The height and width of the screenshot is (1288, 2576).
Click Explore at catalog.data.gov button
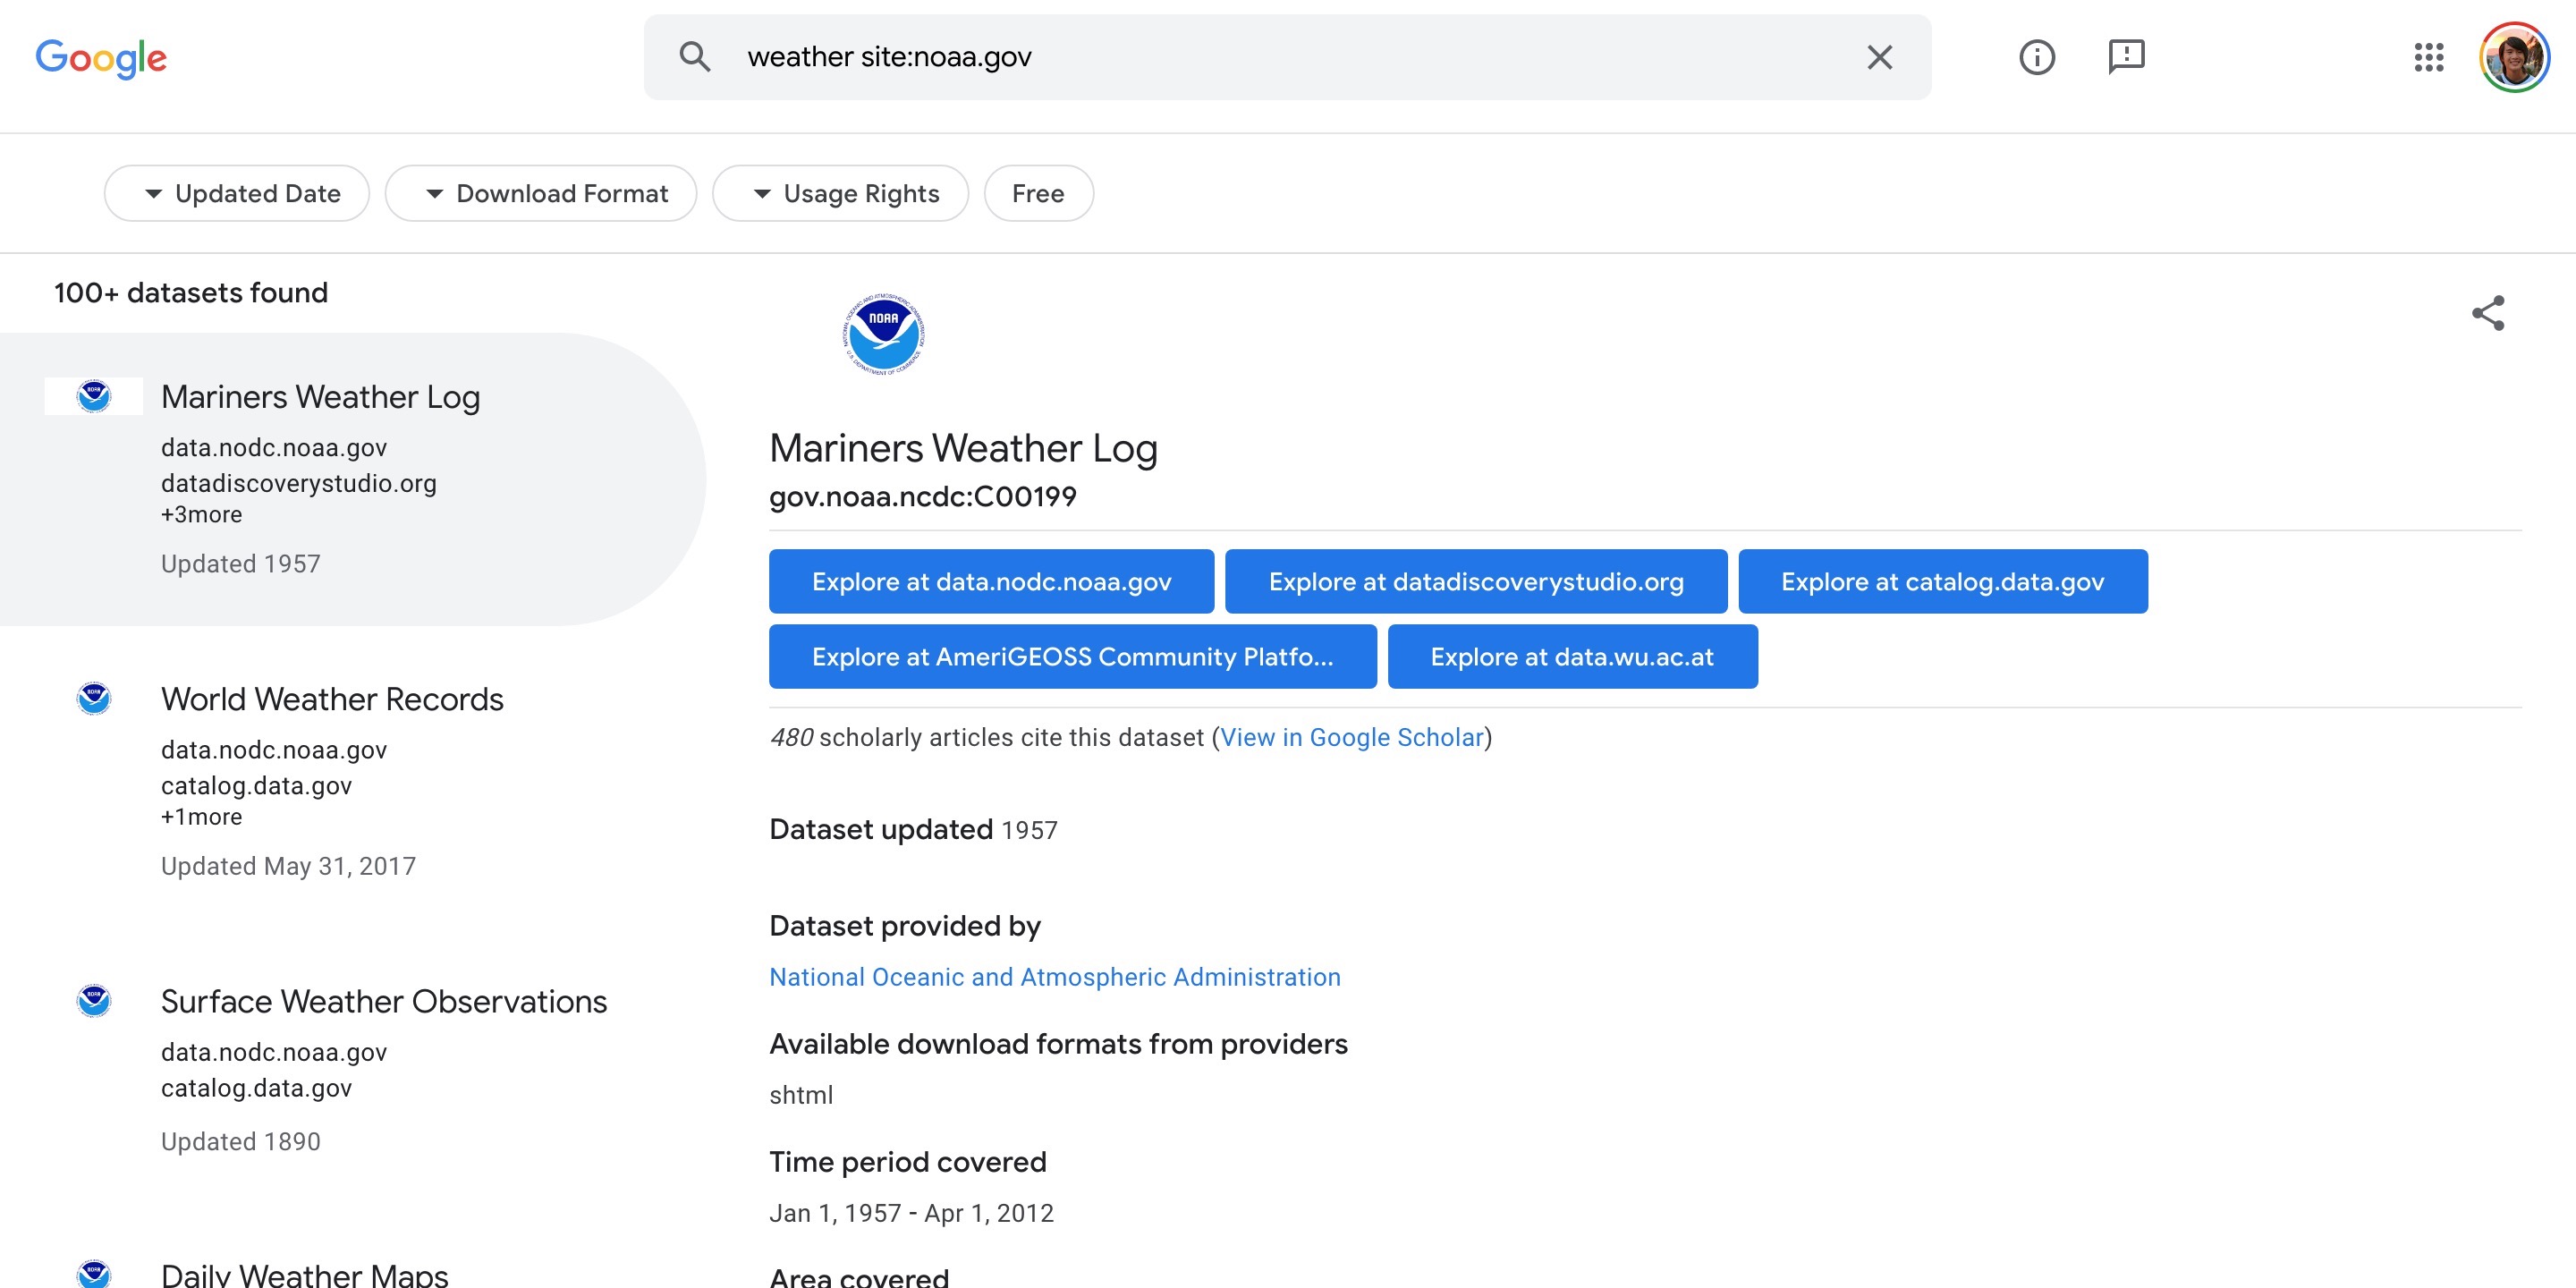point(1942,581)
